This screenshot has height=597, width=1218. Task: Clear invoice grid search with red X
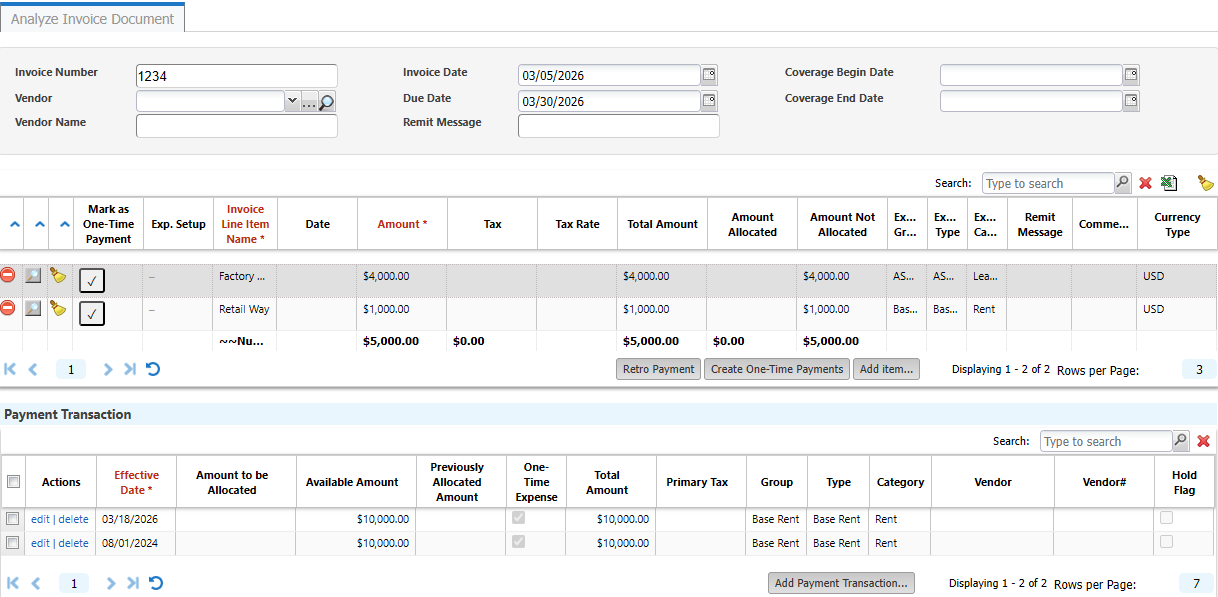(1146, 183)
